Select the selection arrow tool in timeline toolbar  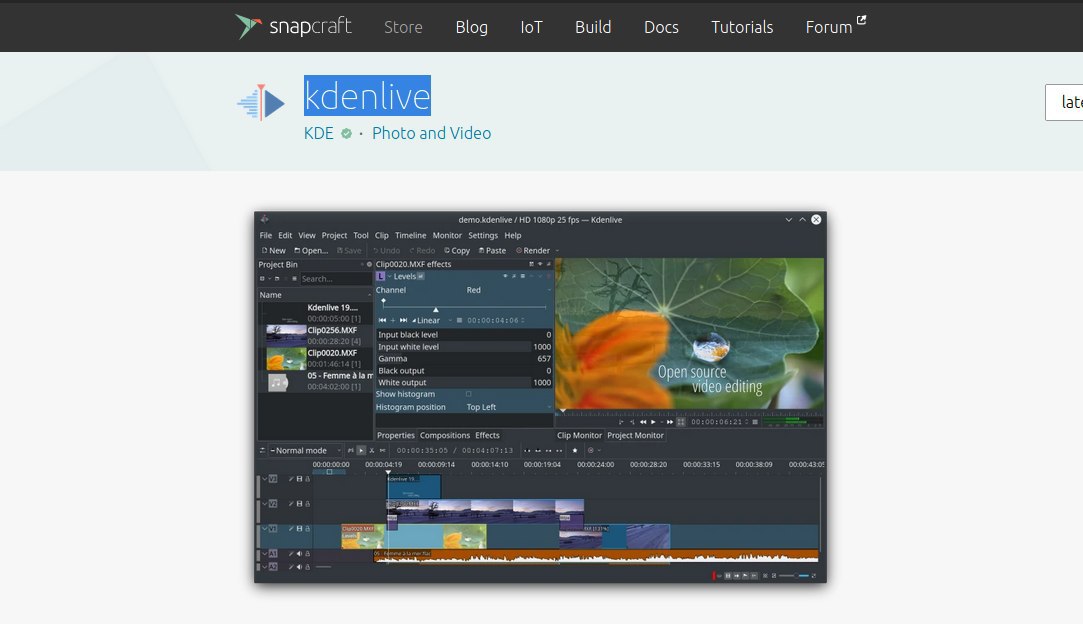tap(361, 451)
